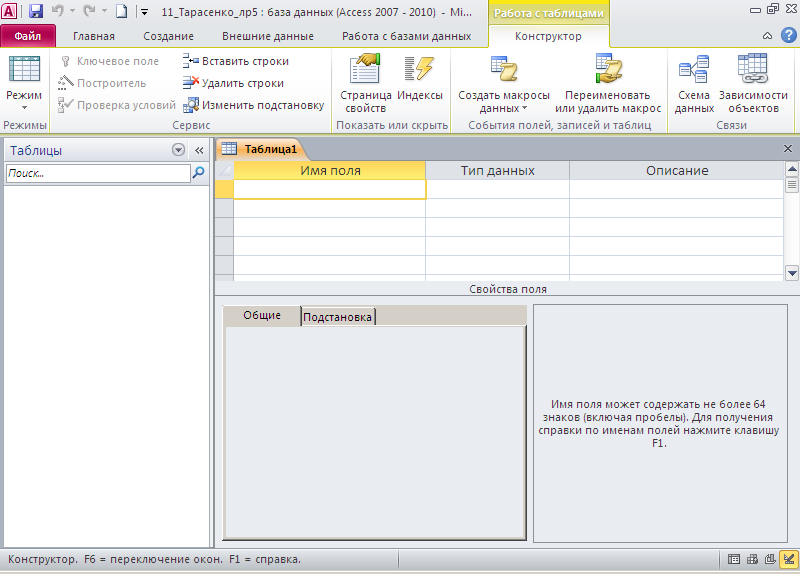Switch to Datasheet view in status bar
The width and height of the screenshot is (800, 574).
coord(734,559)
